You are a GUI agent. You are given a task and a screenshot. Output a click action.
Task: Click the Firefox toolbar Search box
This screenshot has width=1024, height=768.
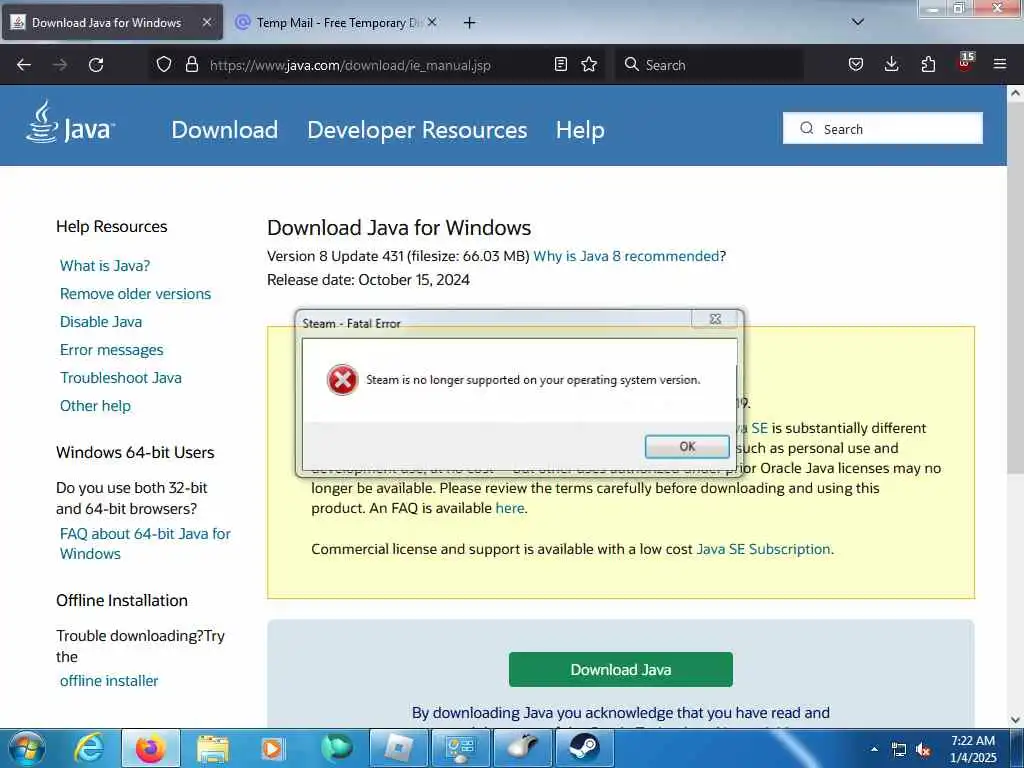pos(709,65)
